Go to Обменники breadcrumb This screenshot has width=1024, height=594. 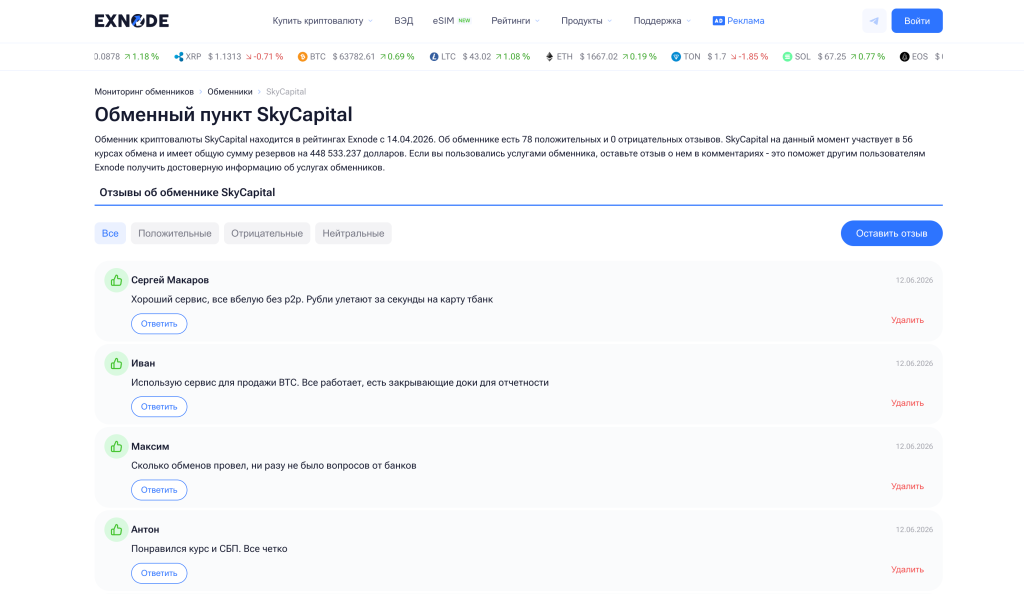tap(230, 91)
